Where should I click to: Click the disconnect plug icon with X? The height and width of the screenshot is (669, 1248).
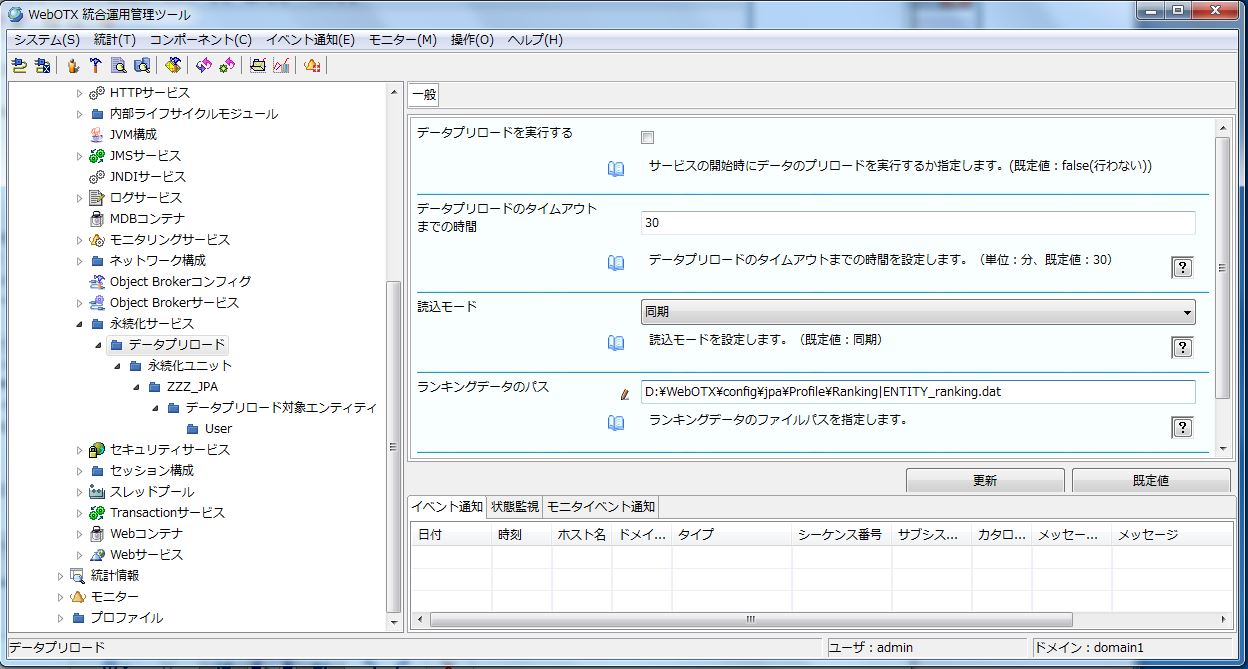(x=42, y=66)
